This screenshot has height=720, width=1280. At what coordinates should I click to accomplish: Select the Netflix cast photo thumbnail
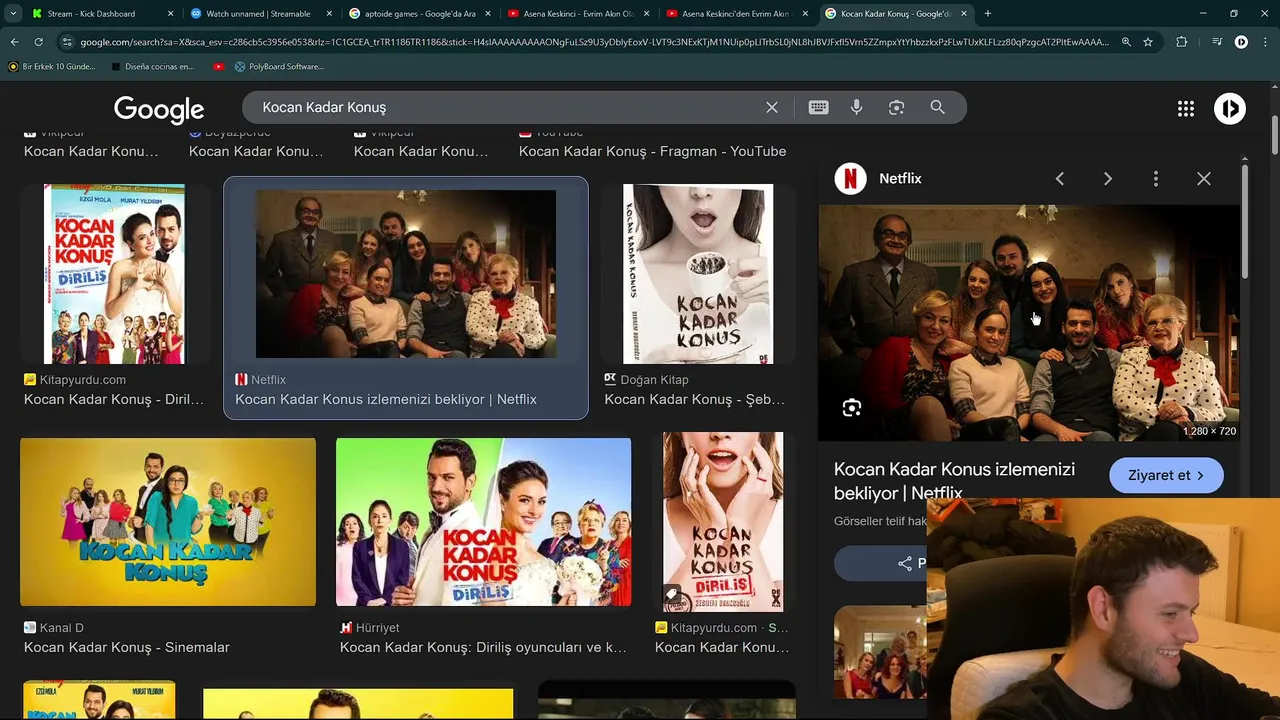tap(406, 274)
